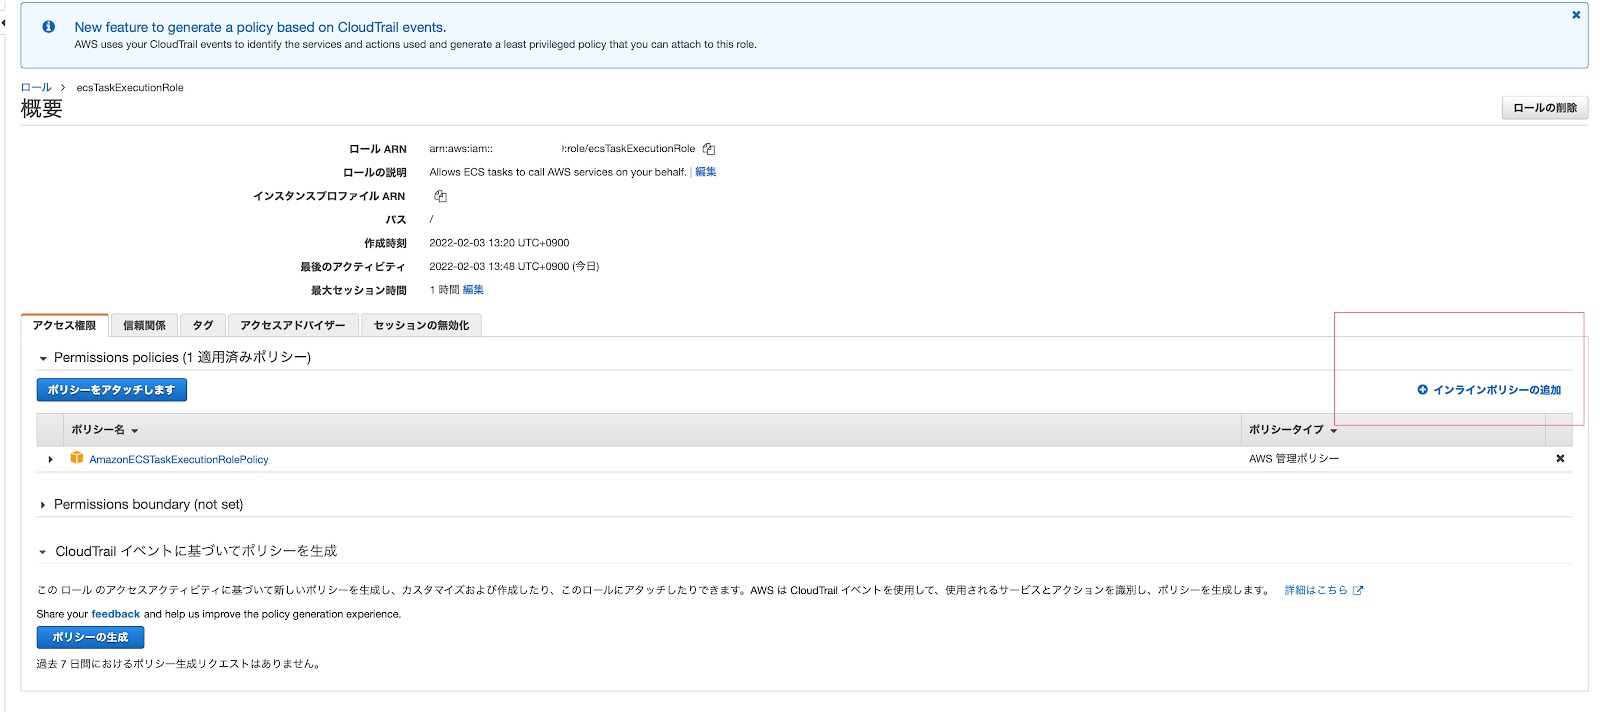Collapse the left sidebar arrow
The width and height of the screenshot is (1600, 712).
click(3, 22)
